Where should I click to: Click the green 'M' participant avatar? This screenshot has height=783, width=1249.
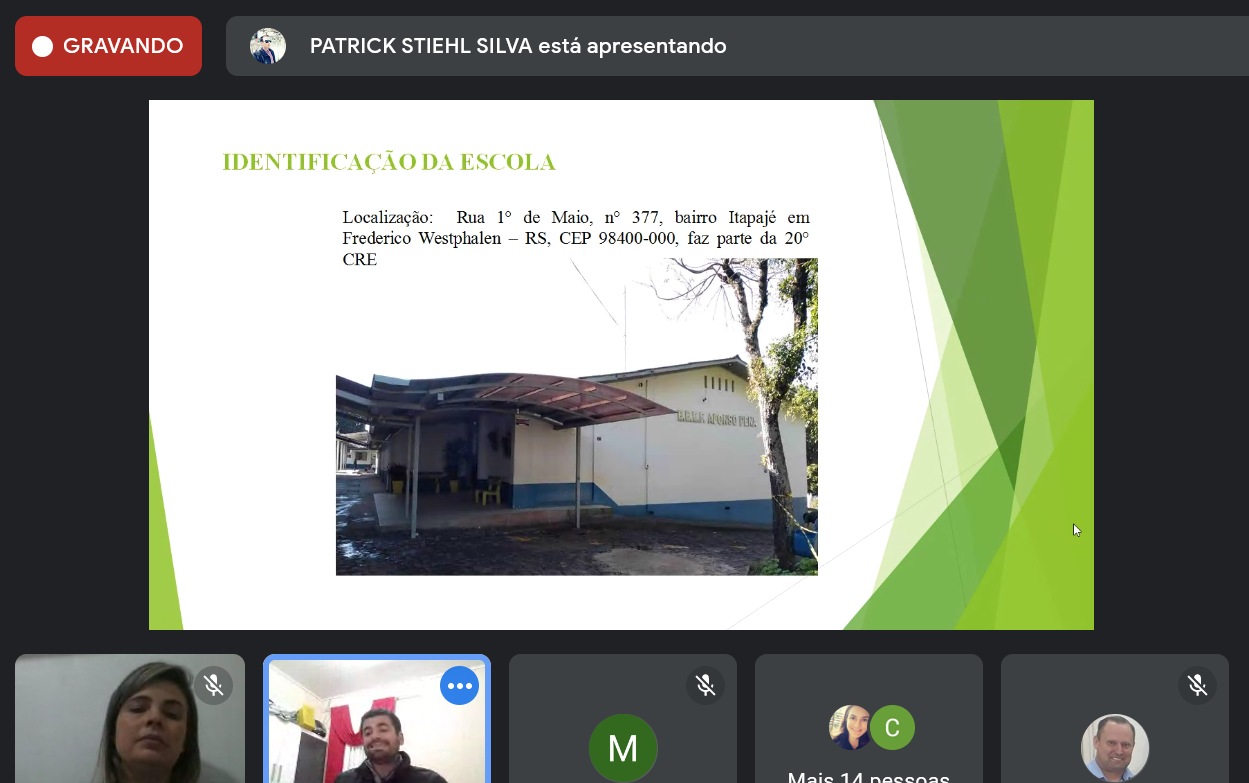623,748
